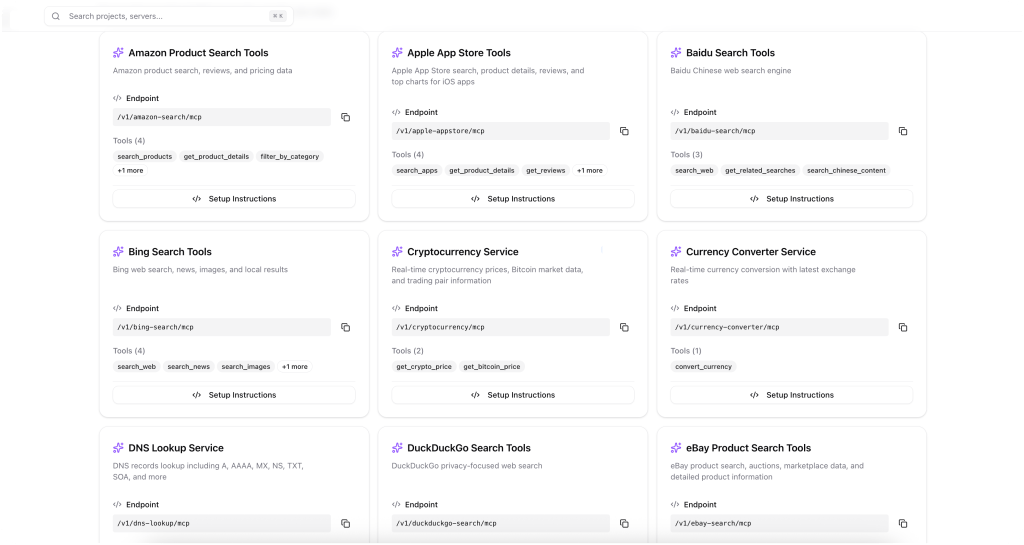The width and height of the screenshot is (1024, 545).
Task: Click the code icon next to eBay's Endpoint label
Action: [675, 505]
